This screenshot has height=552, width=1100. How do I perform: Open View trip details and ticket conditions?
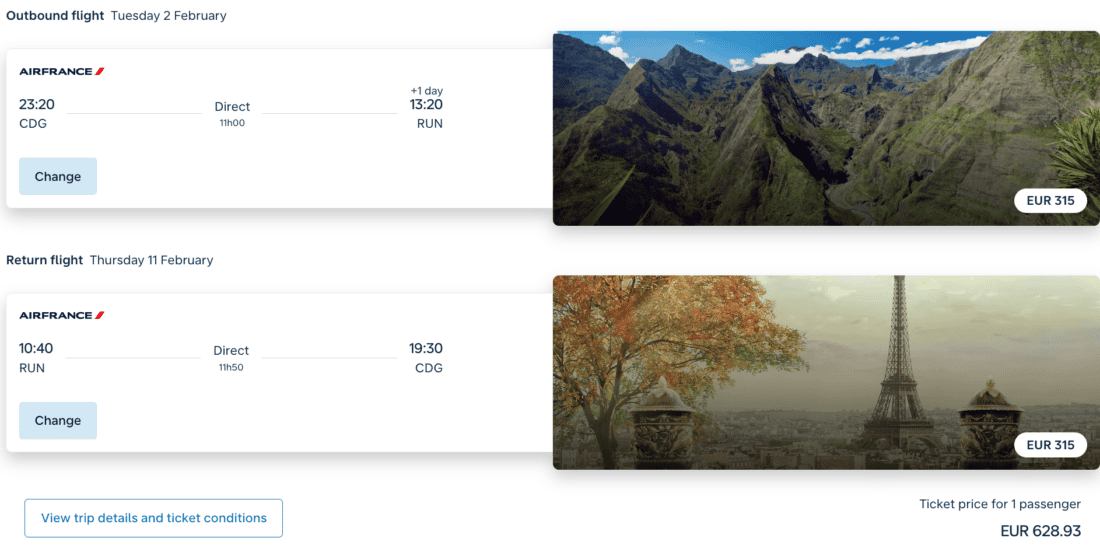[x=154, y=518]
